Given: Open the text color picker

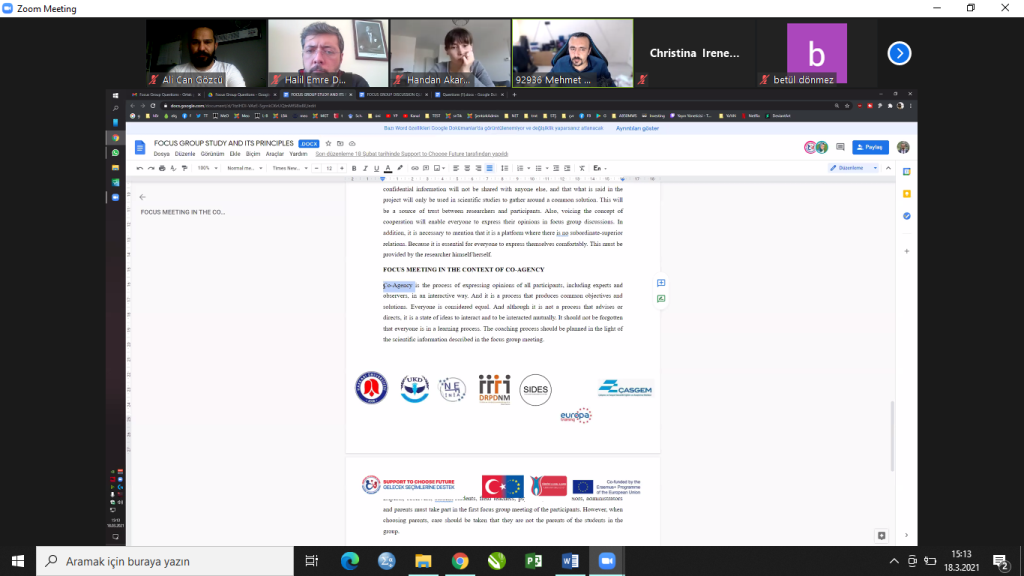Looking at the screenshot, I should click(388, 168).
